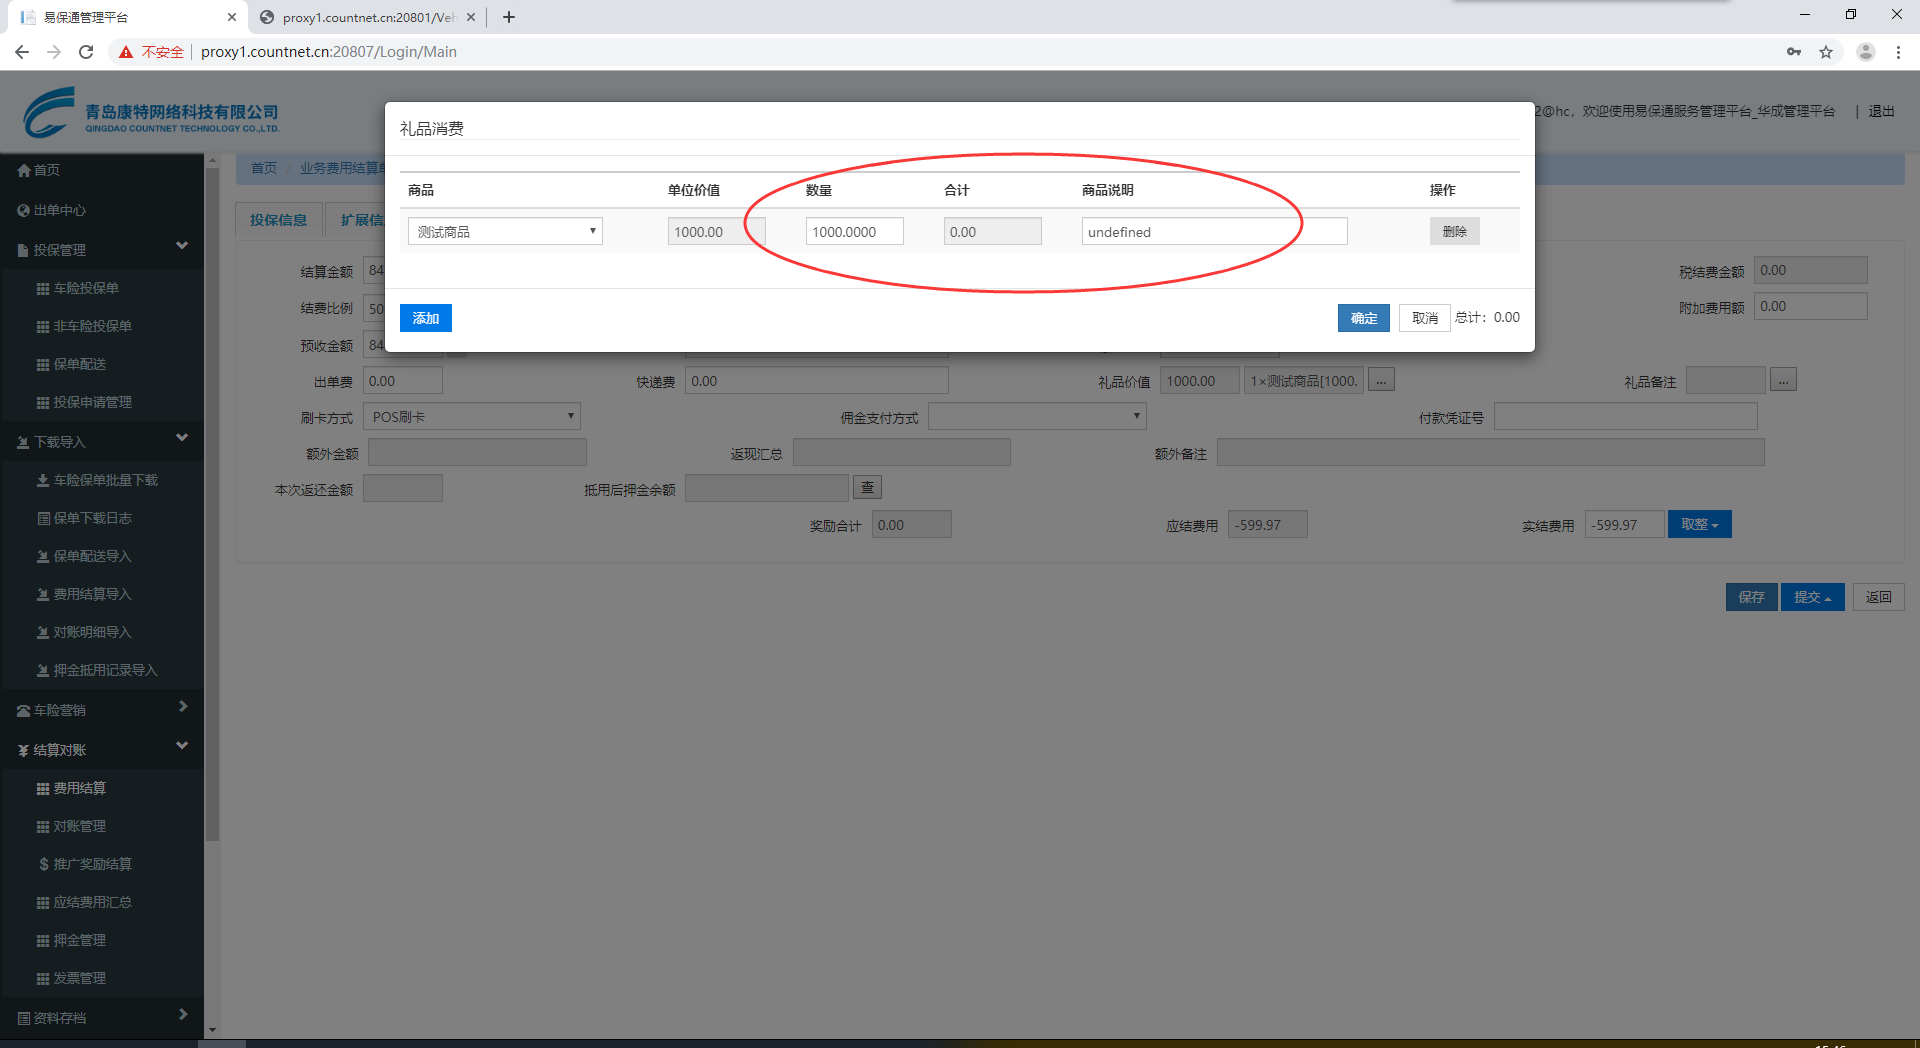The height and width of the screenshot is (1048, 1920).
Task: Click the address bar URL
Action: [329, 52]
